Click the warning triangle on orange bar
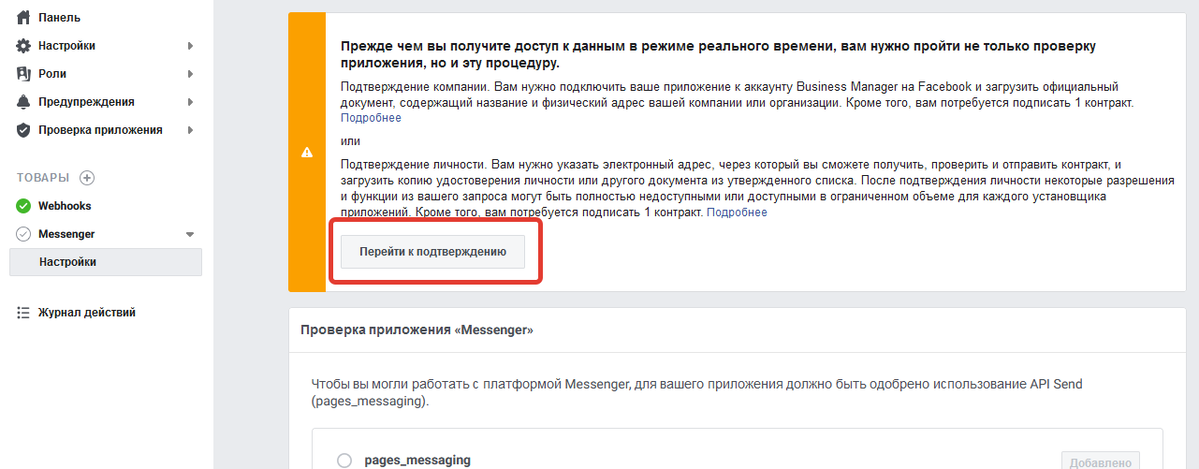1199x469 pixels. coord(307,151)
